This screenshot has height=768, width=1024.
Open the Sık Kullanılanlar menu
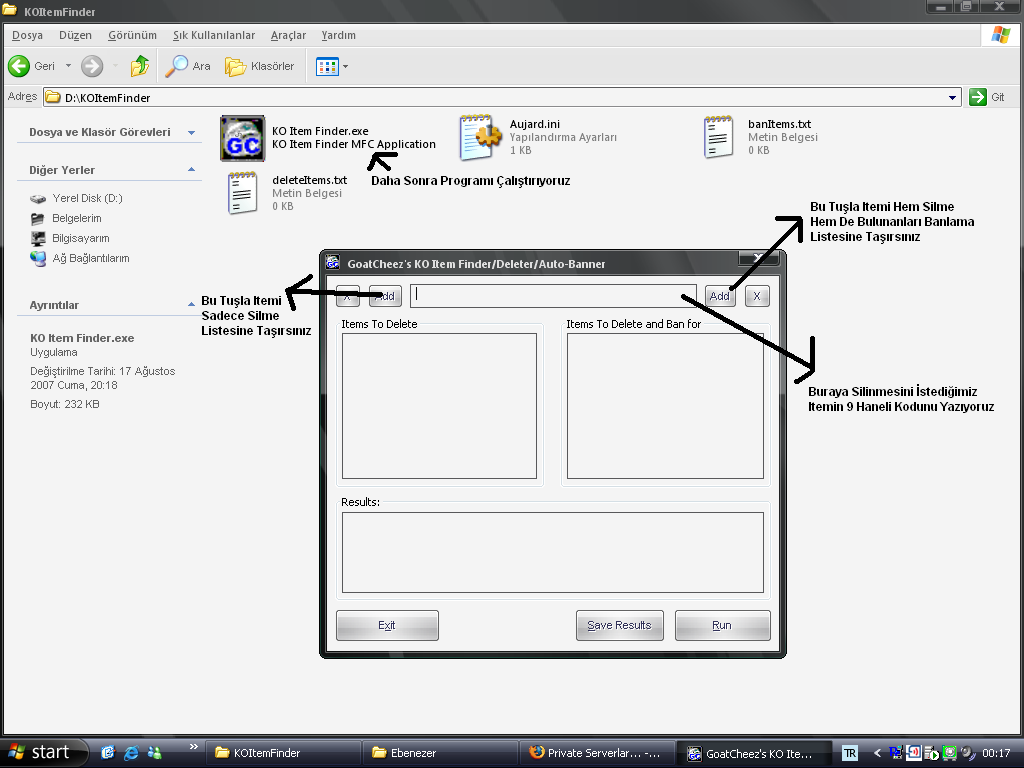214,35
